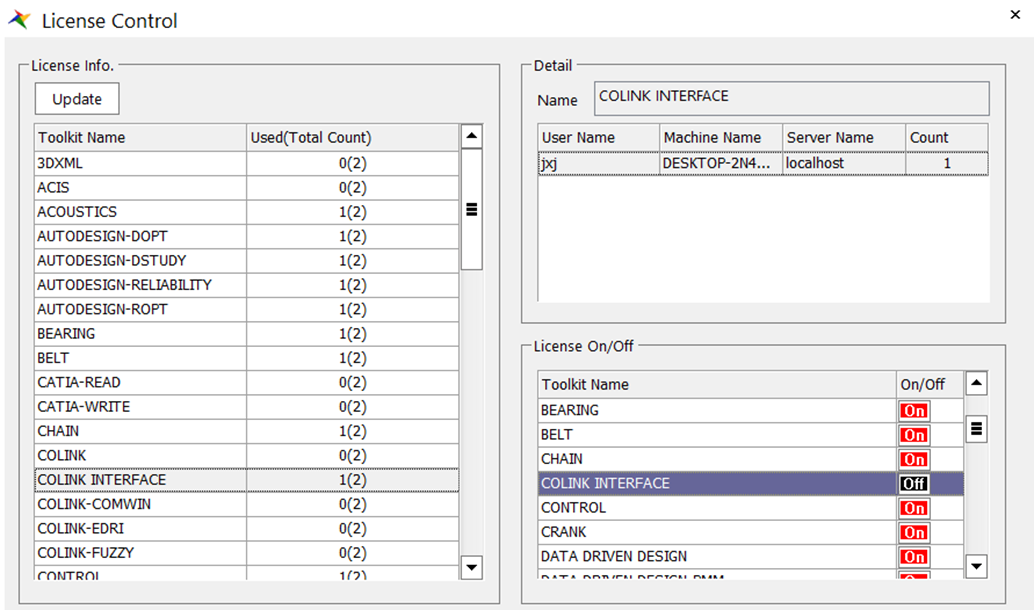Toggle BELT license On switch
This screenshot has height=610, width=1034.
coord(914,435)
